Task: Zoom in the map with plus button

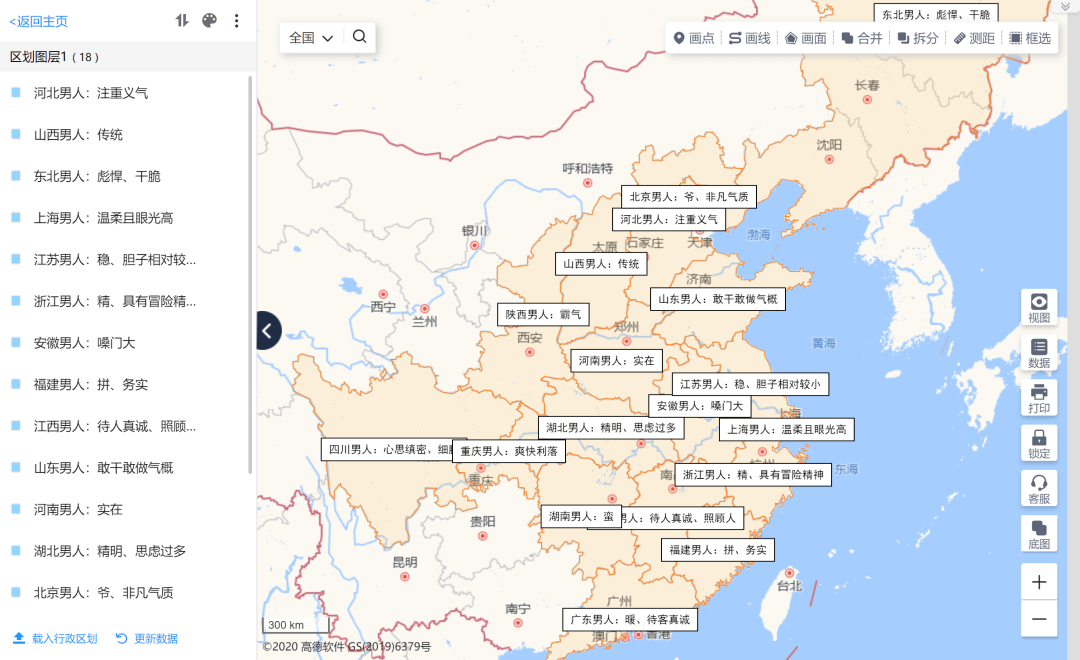Action: coord(1039,582)
